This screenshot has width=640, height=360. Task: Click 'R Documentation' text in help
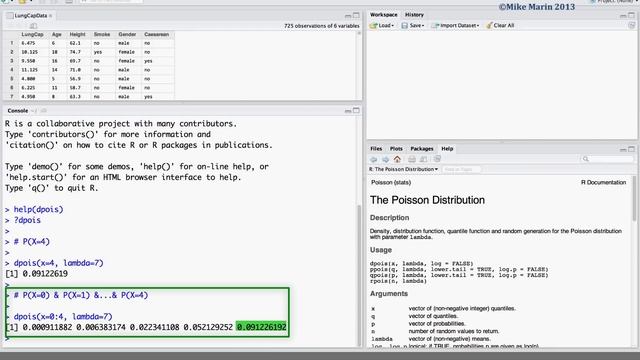click(x=603, y=182)
